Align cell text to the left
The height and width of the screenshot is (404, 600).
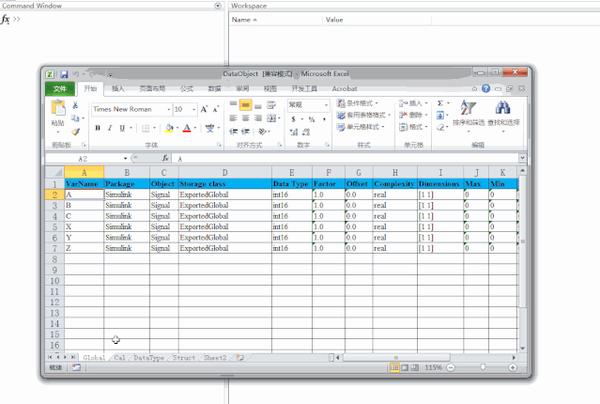coord(233,118)
